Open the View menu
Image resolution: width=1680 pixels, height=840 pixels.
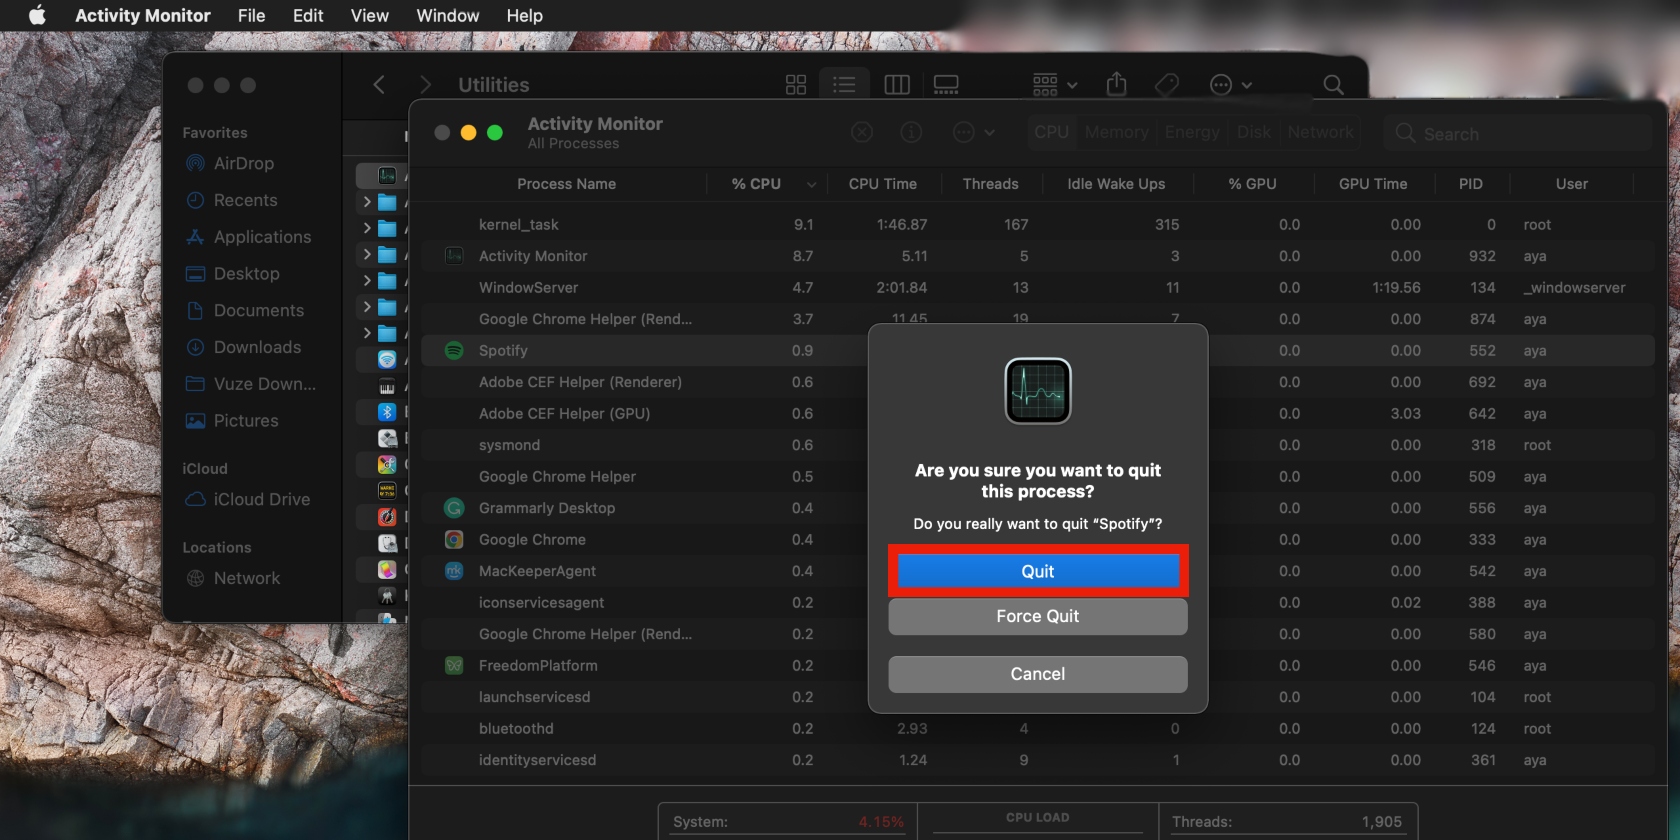pos(369,15)
